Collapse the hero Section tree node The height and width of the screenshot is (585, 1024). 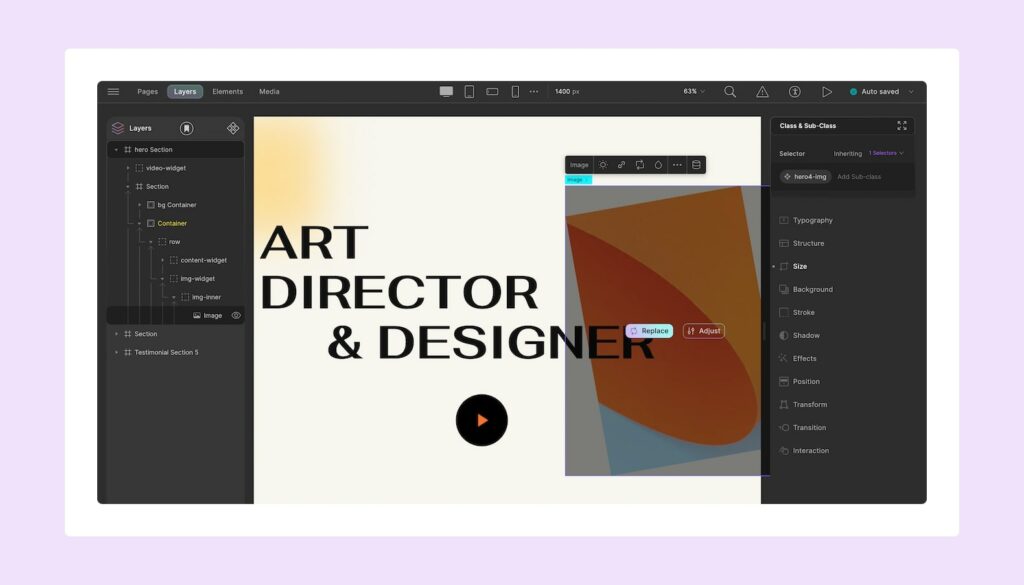click(116, 150)
